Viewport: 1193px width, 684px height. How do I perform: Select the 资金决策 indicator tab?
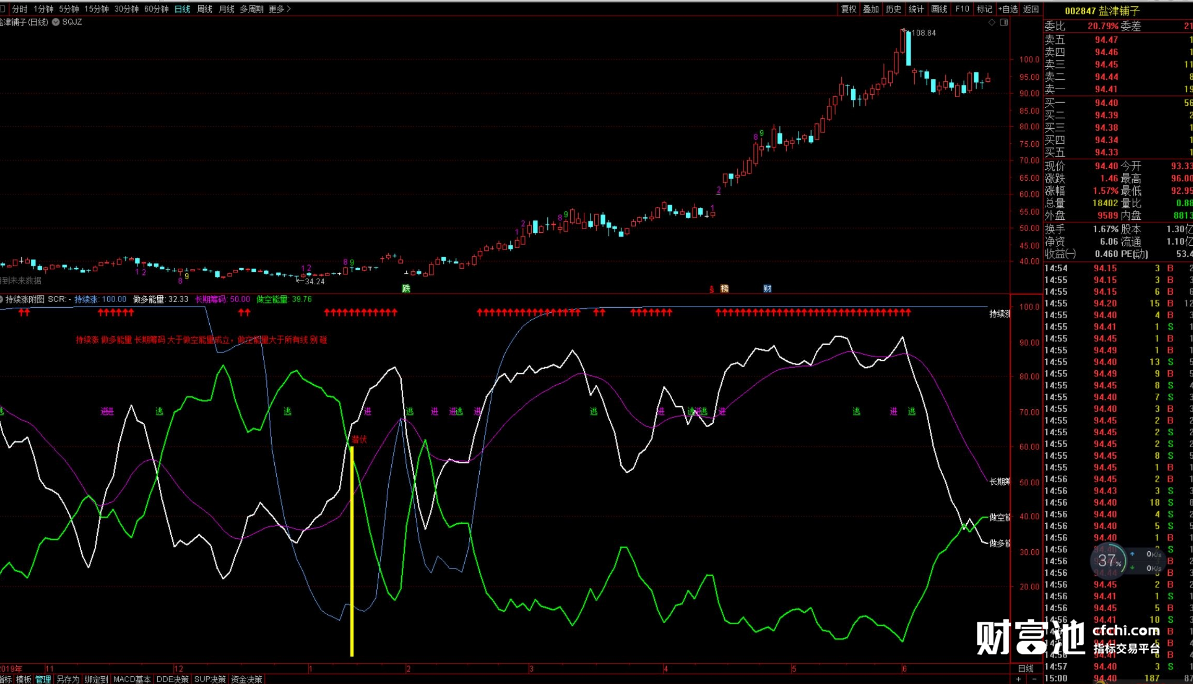247,679
